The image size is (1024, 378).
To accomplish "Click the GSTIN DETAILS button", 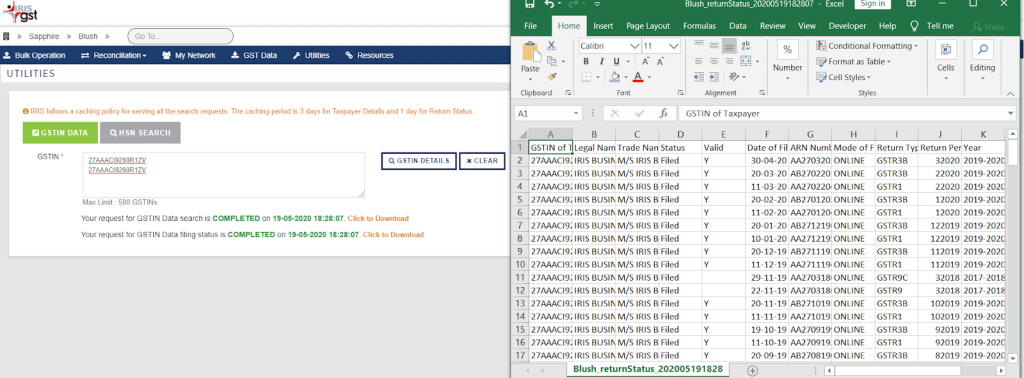I will point(419,161).
